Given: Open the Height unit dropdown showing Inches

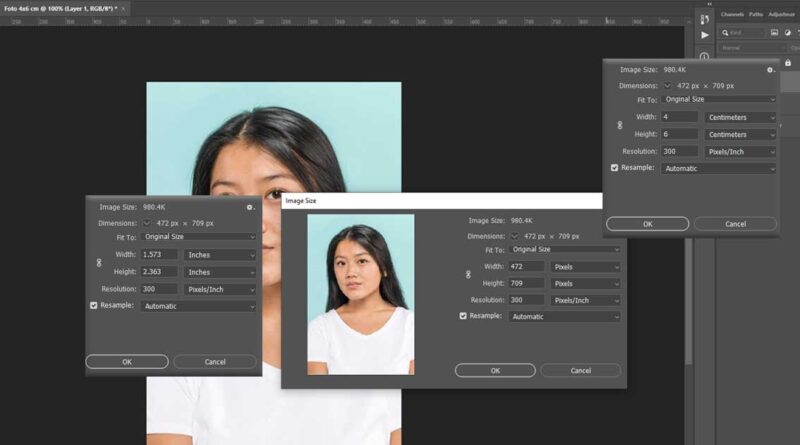Looking at the screenshot, I should 219,272.
